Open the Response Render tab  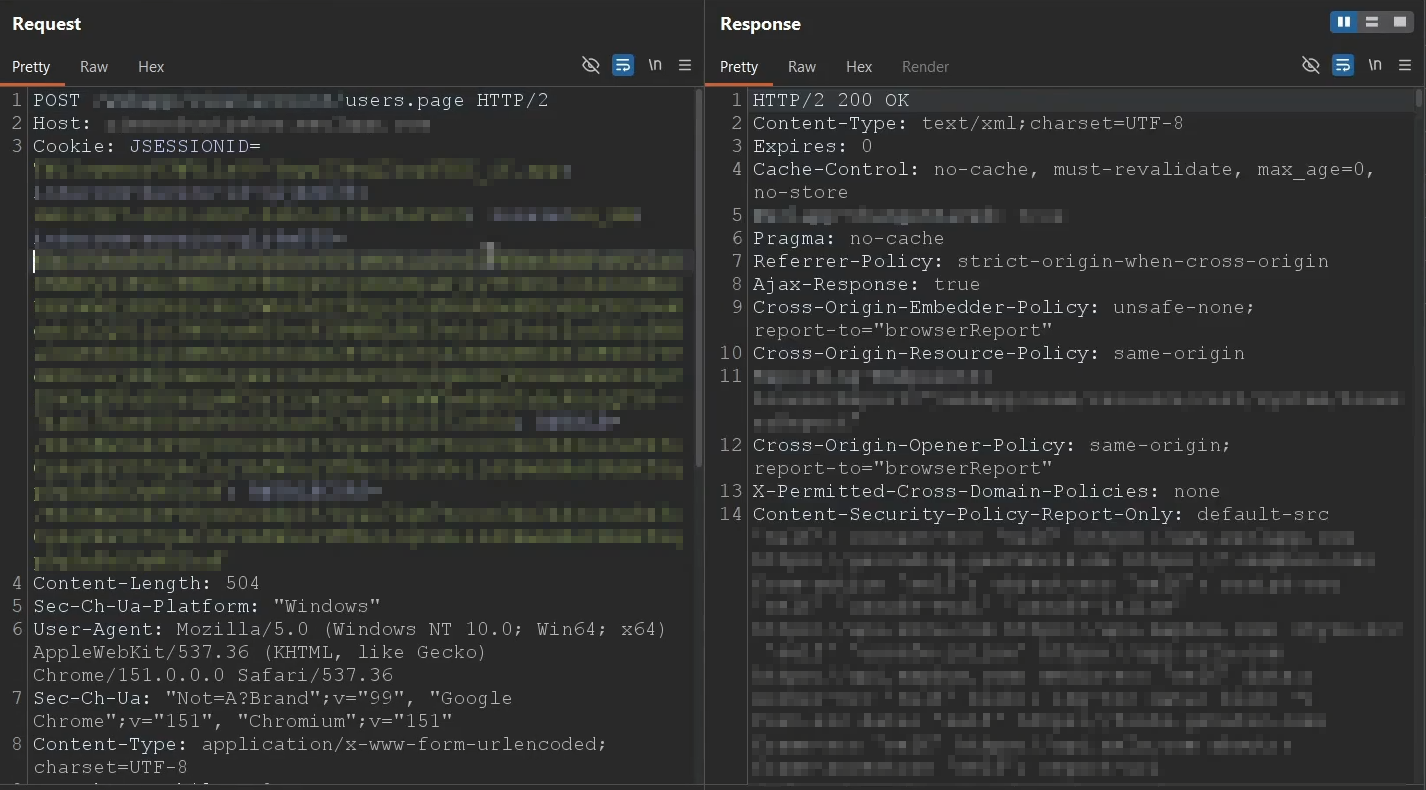(x=925, y=66)
